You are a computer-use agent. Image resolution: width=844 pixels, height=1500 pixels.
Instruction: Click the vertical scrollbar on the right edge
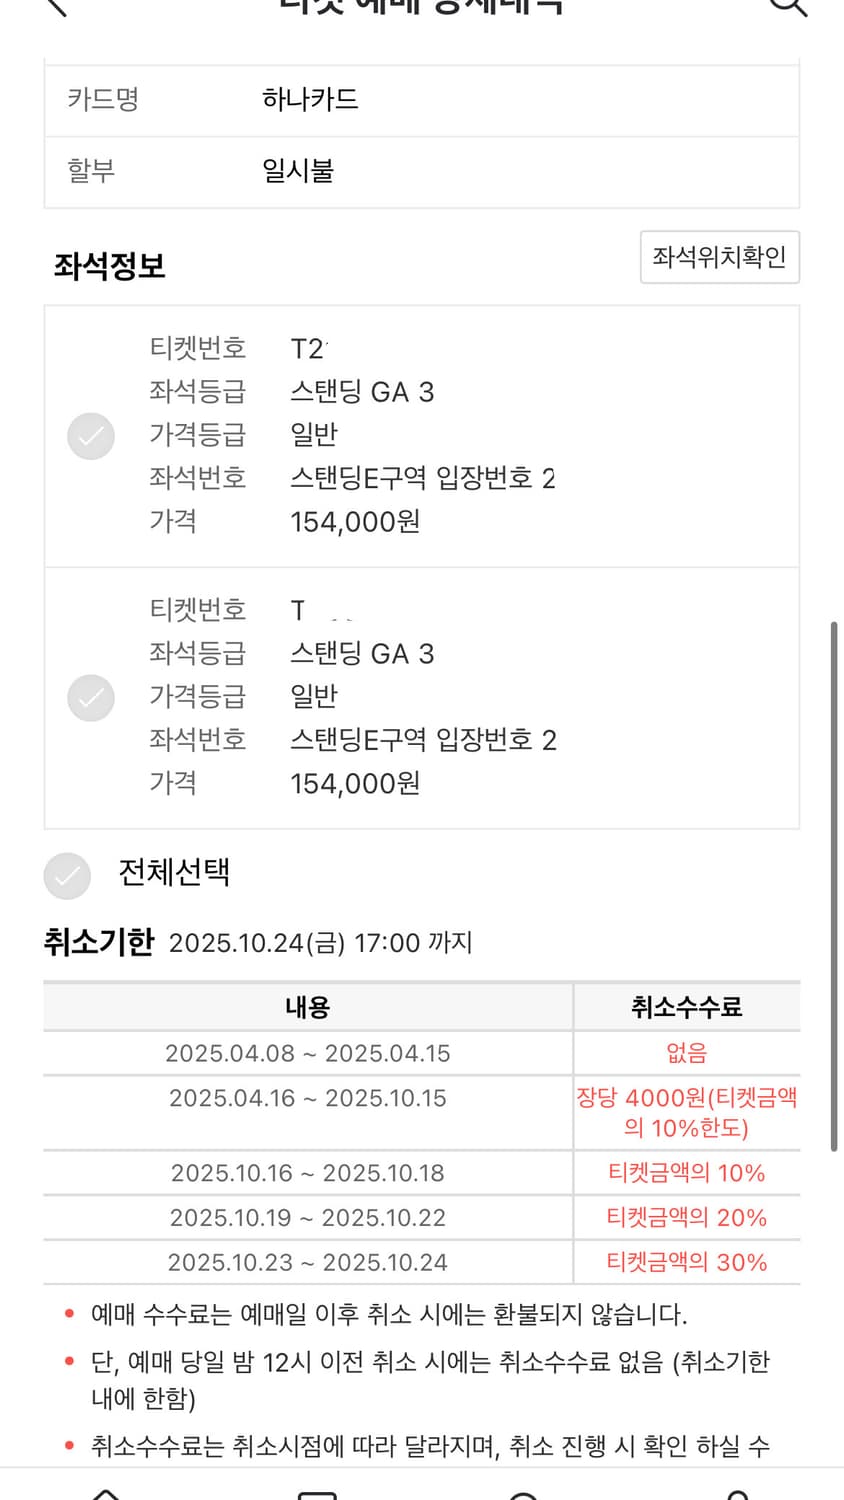pyautogui.click(x=834, y=886)
